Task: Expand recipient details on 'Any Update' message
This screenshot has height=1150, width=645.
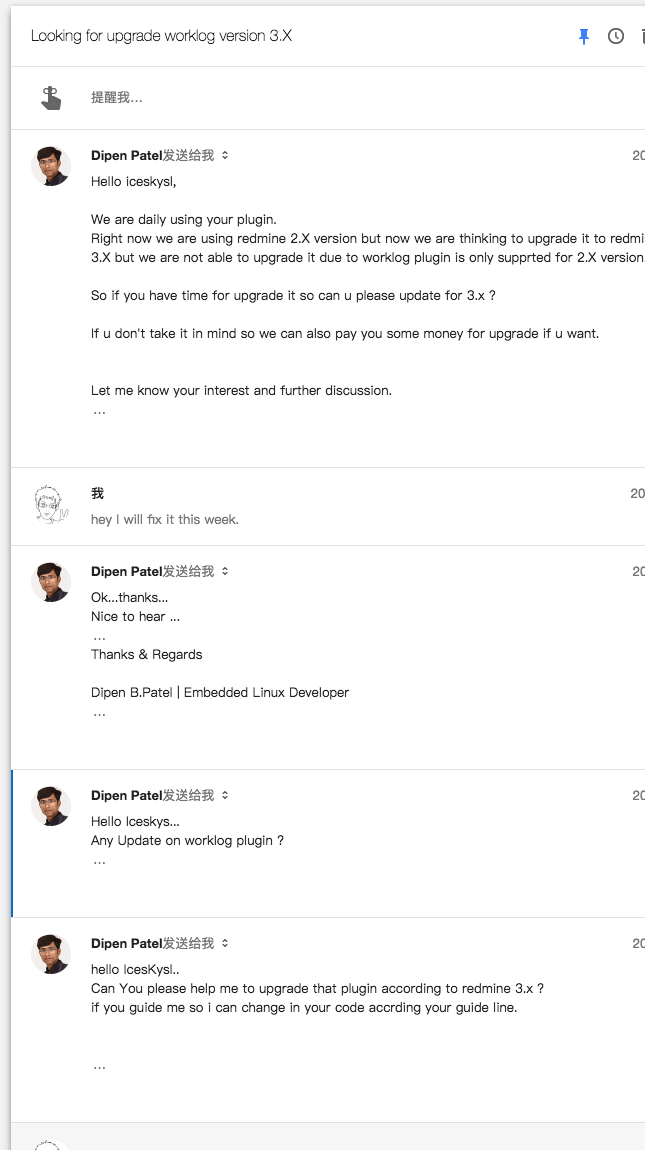Action: (225, 795)
